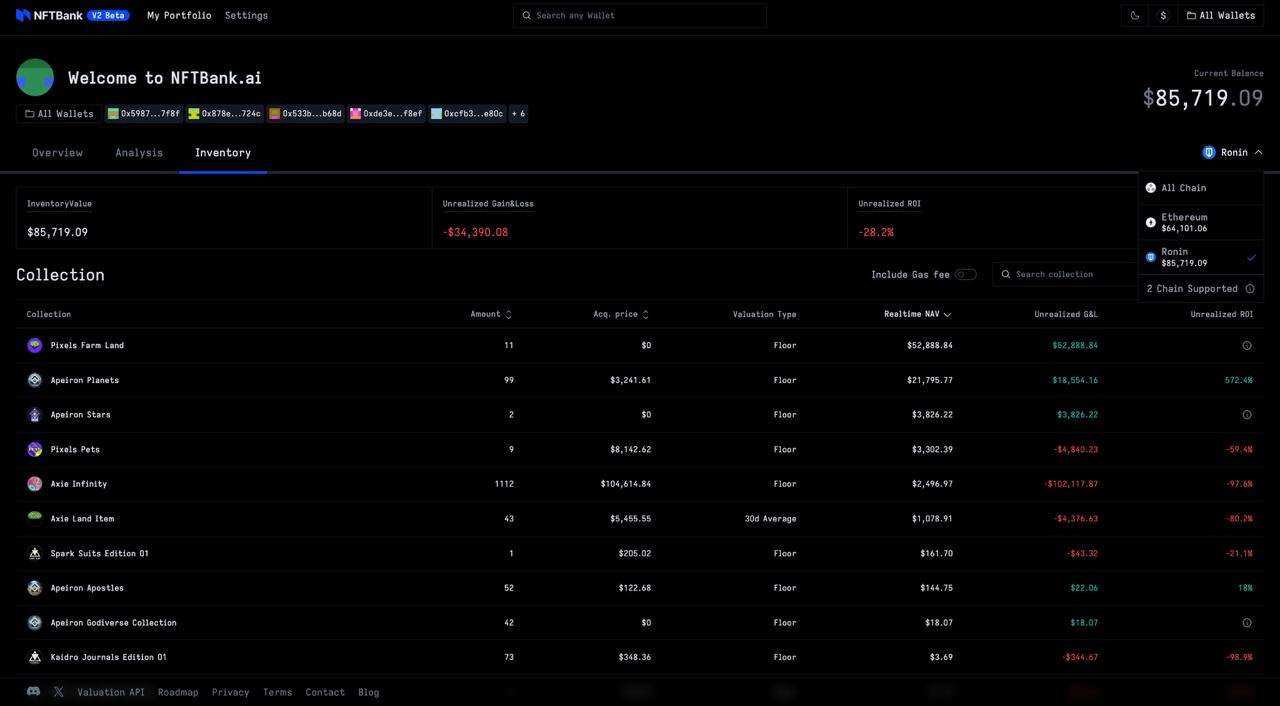Sort table by Acq. price column

pyautogui.click(x=621, y=314)
